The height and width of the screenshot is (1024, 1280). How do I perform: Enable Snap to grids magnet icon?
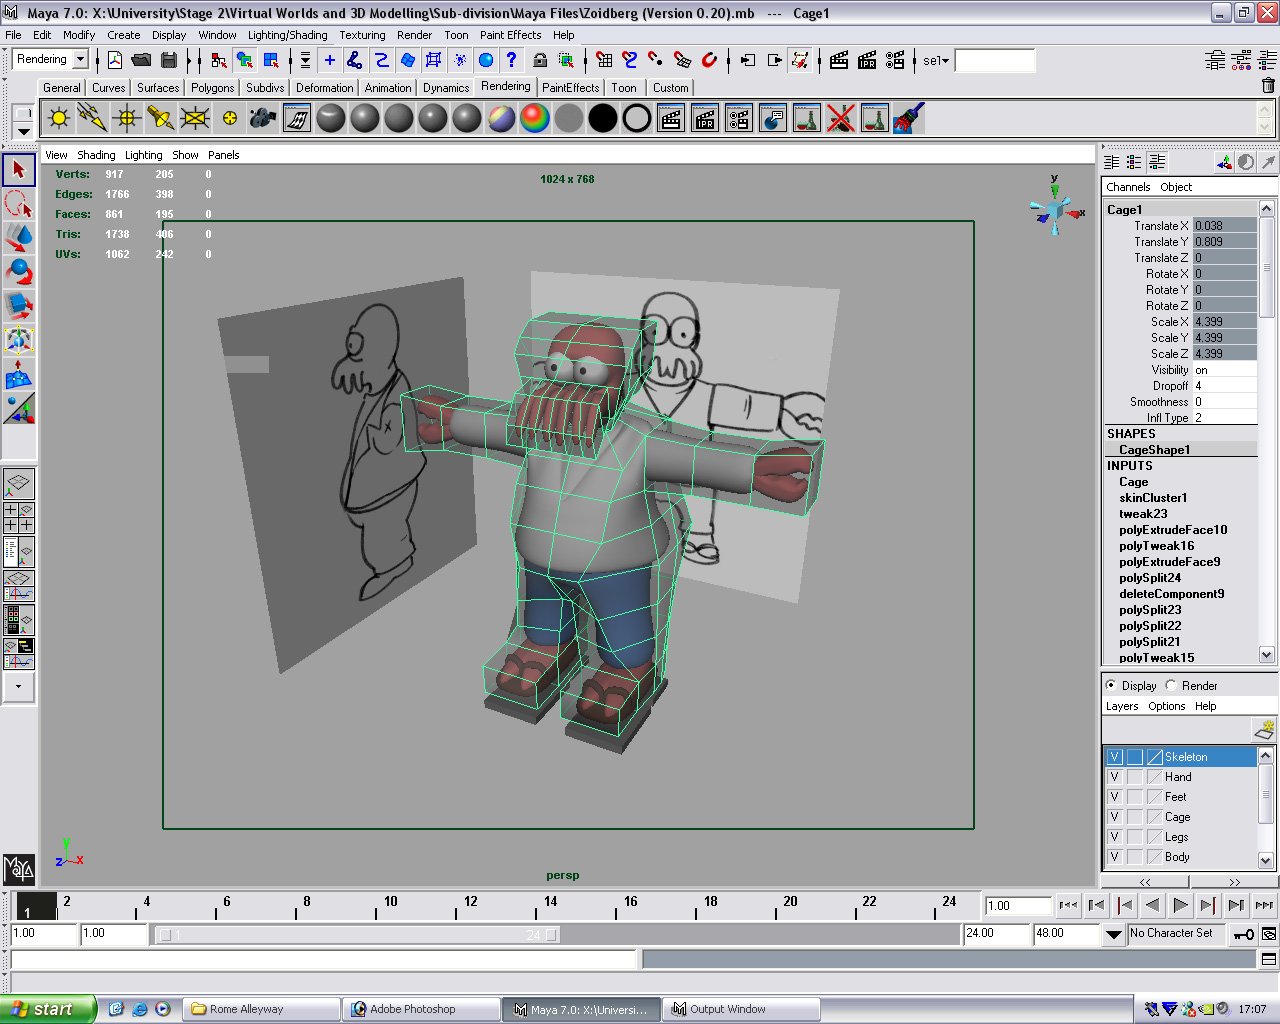point(605,60)
